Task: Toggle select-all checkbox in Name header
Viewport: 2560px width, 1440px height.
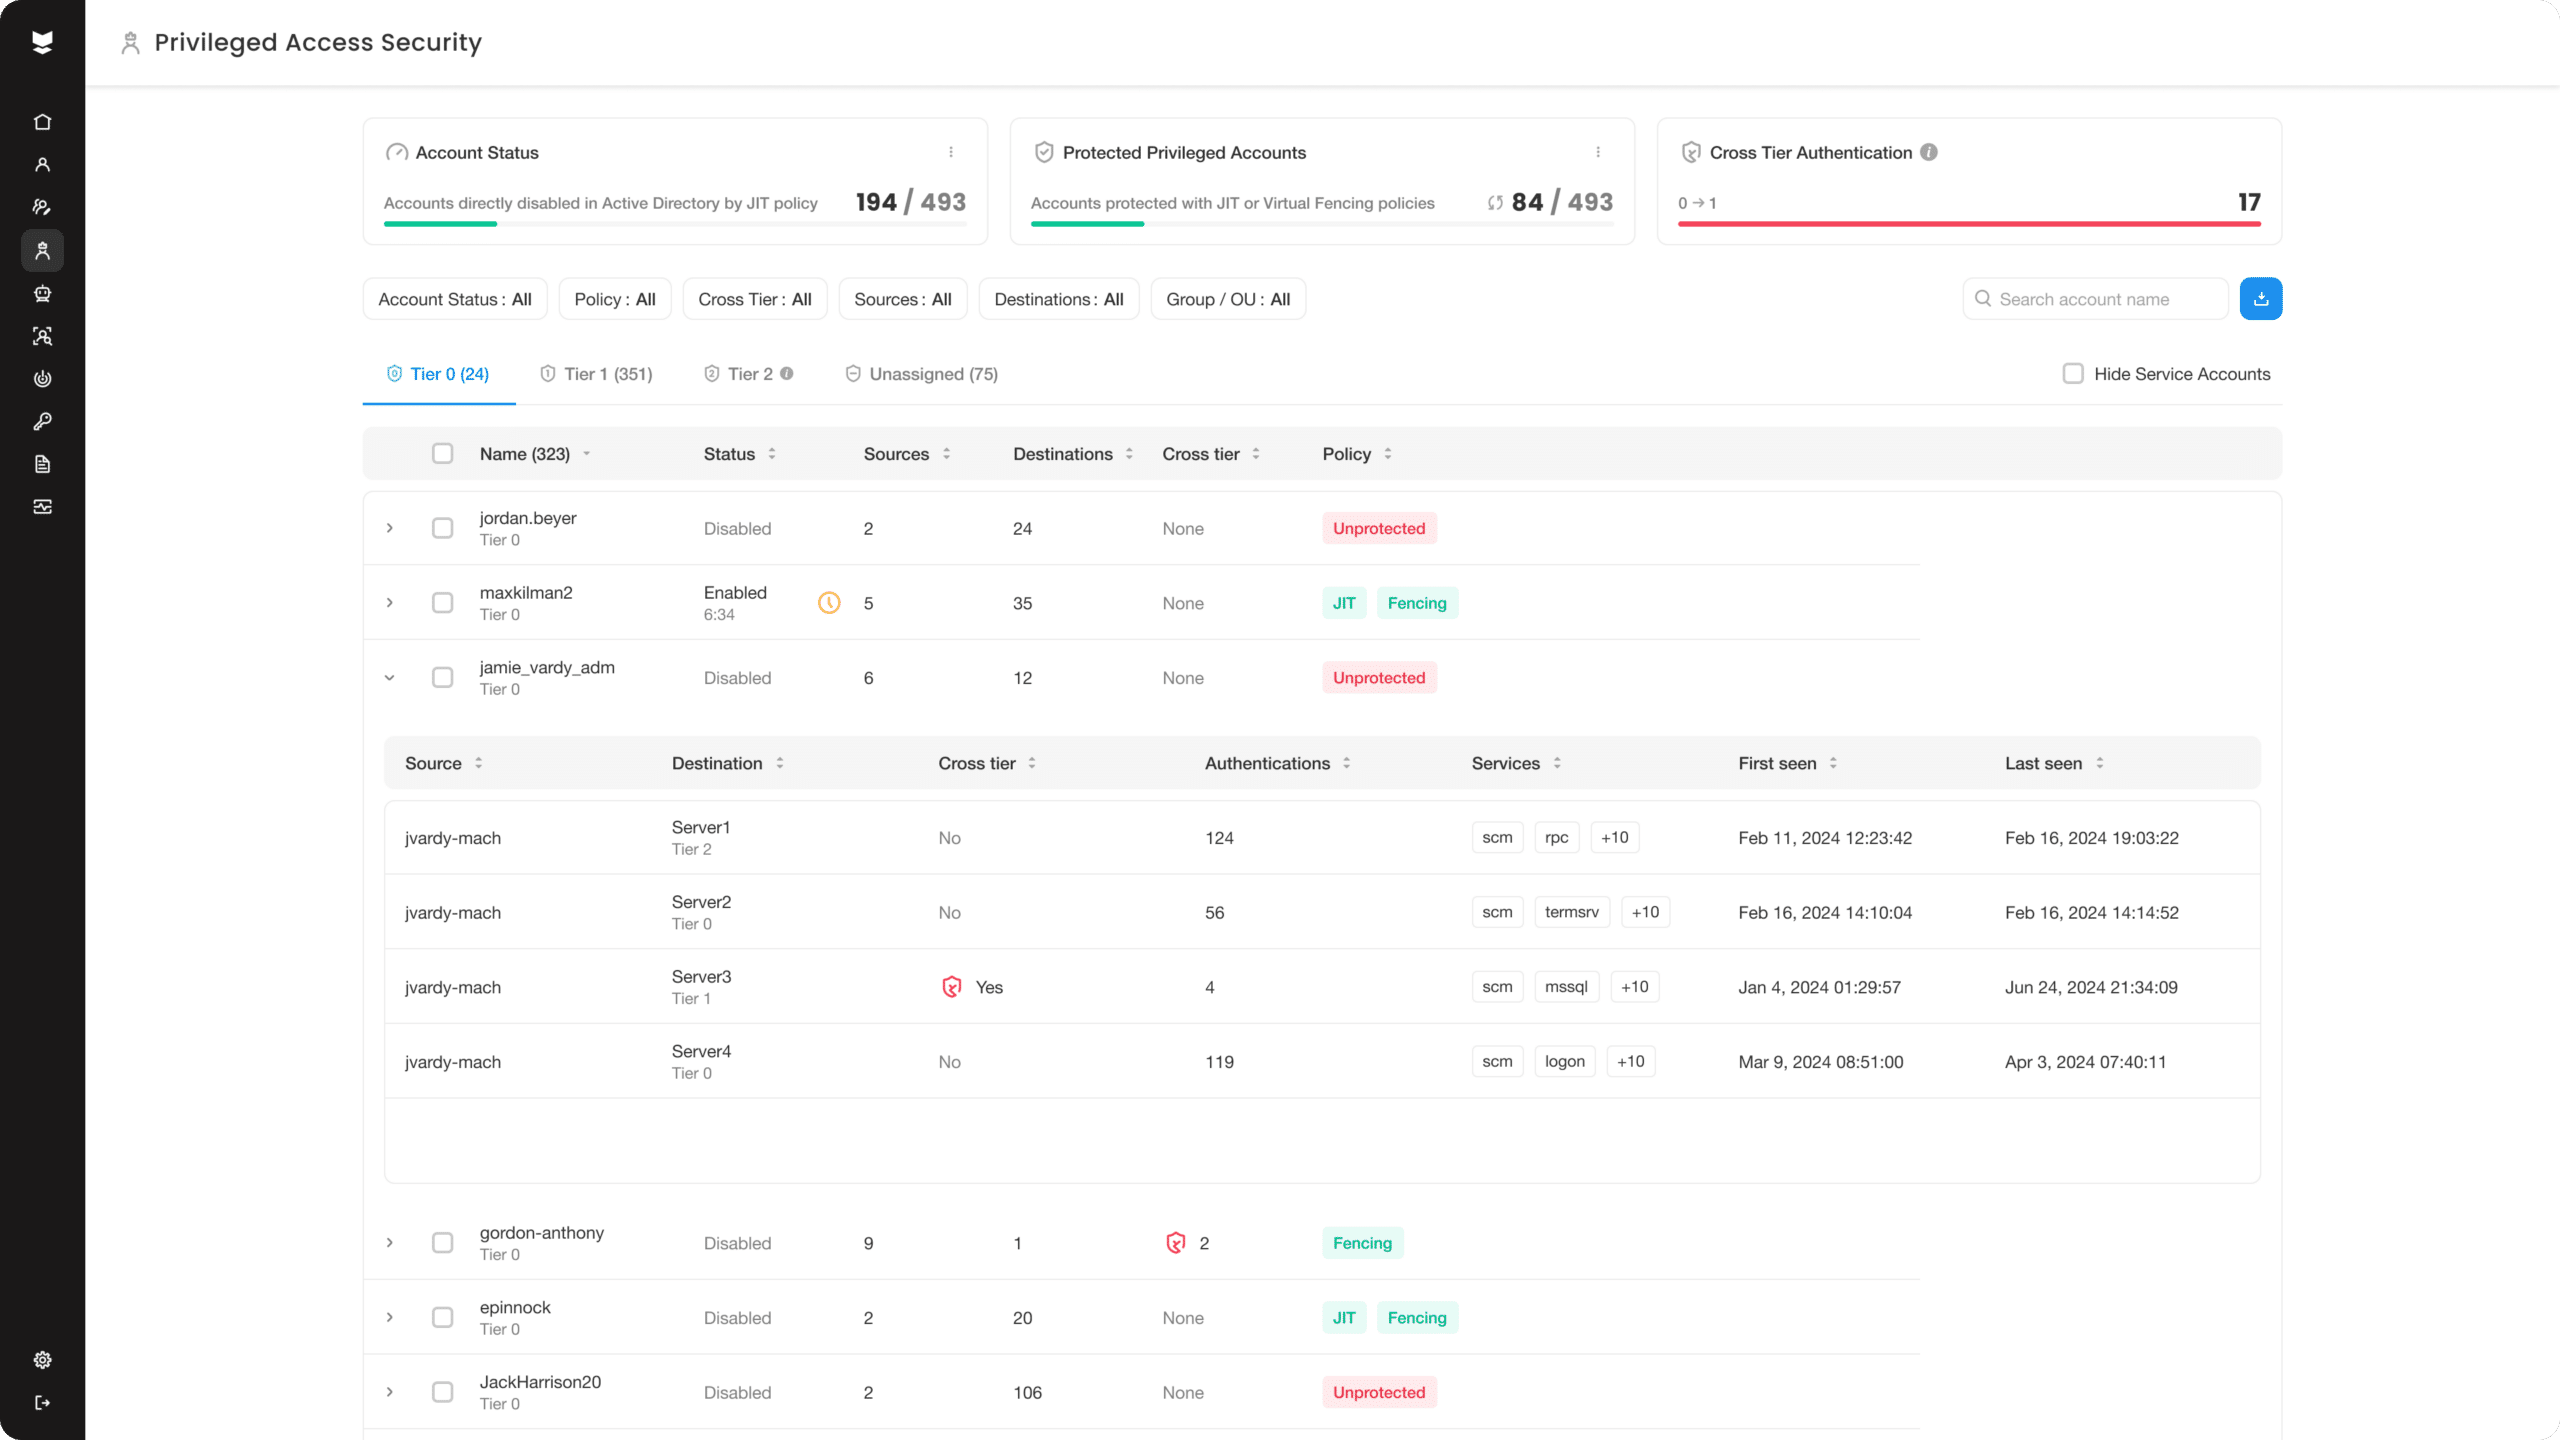Action: [x=442, y=453]
